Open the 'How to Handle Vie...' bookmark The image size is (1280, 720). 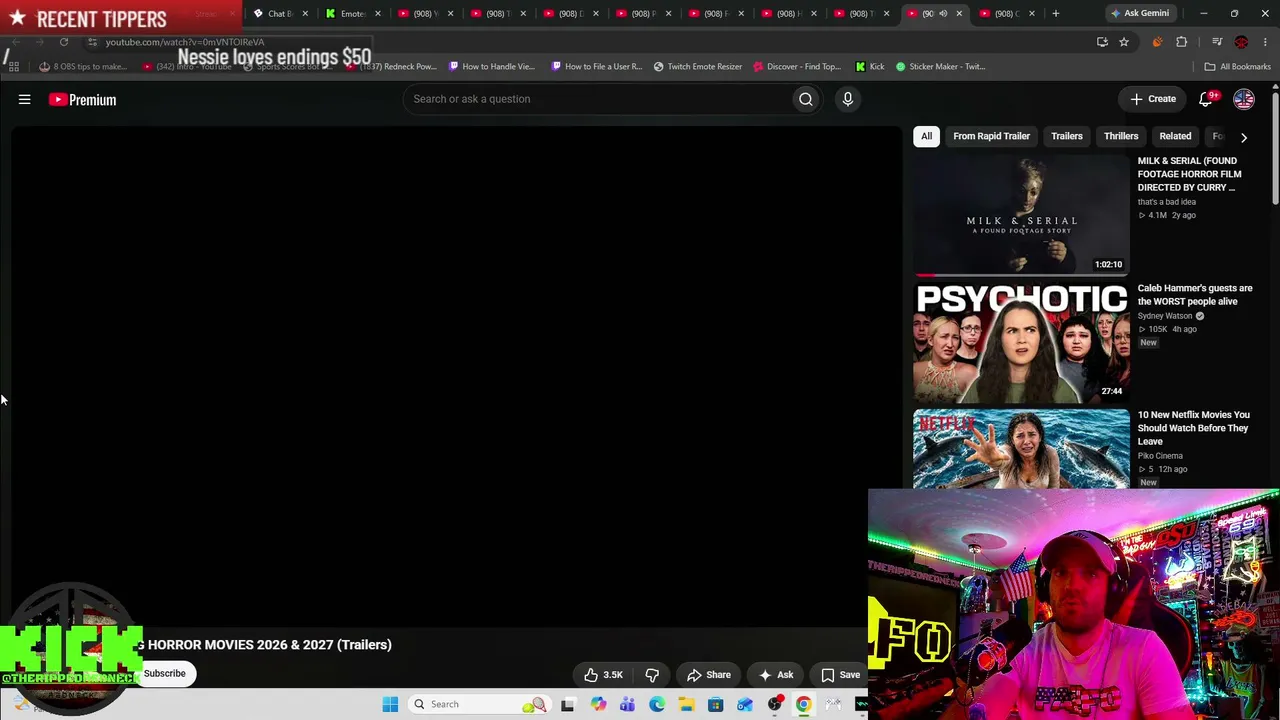click(x=492, y=67)
